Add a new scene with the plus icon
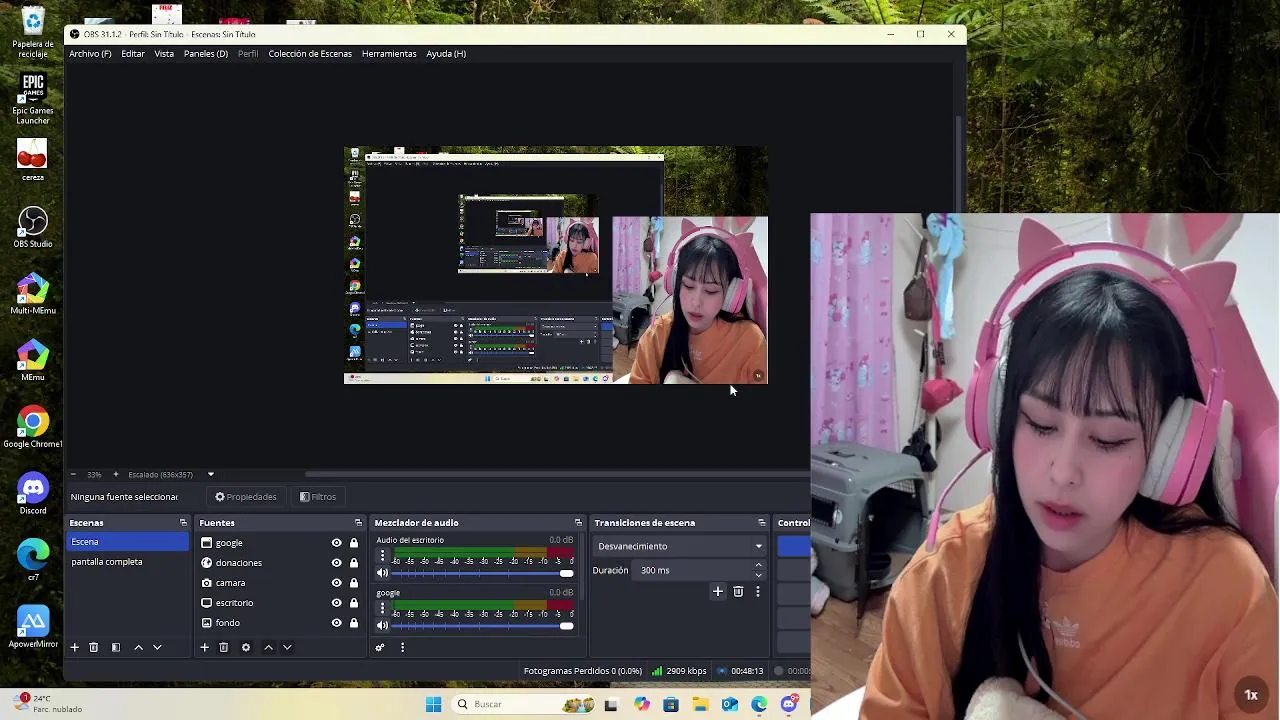The width and height of the screenshot is (1280, 720). tap(74, 647)
